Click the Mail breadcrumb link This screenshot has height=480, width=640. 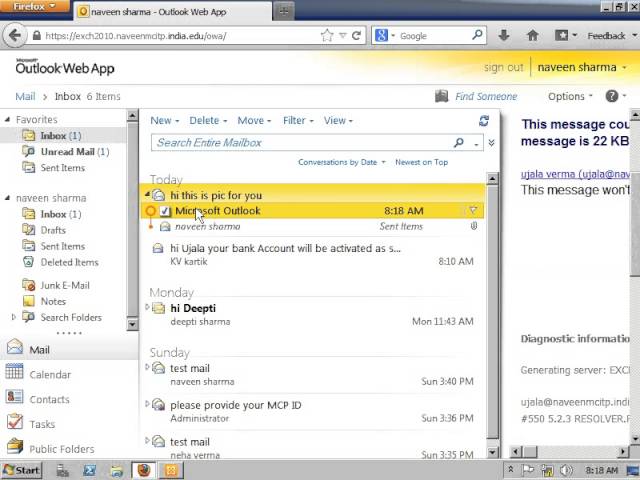coord(25,96)
